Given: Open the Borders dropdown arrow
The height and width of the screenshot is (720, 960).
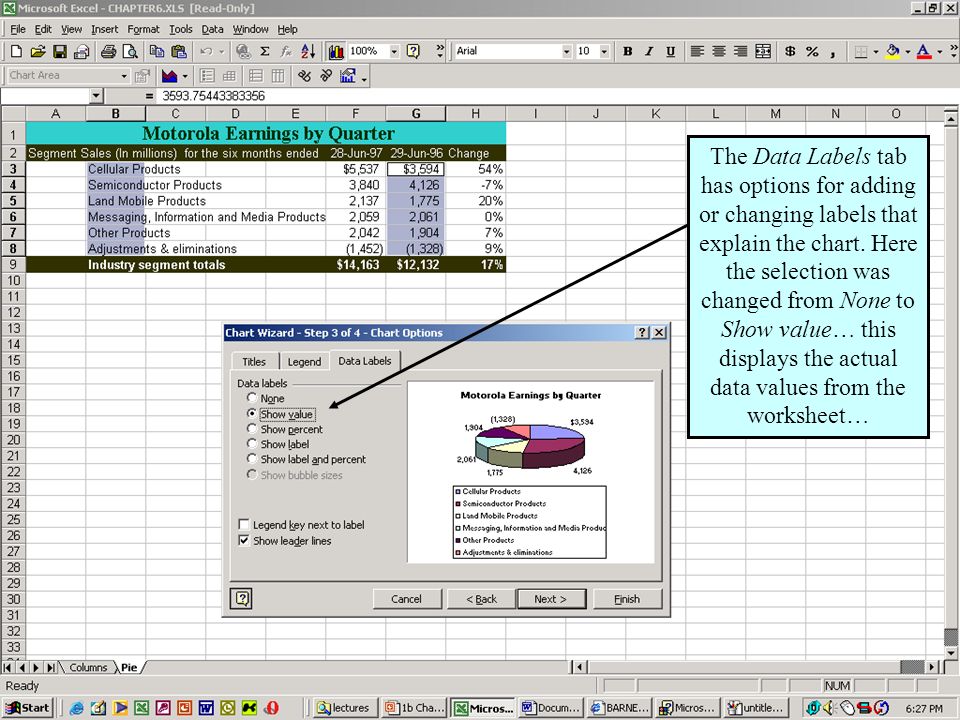Looking at the screenshot, I should [876, 52].
